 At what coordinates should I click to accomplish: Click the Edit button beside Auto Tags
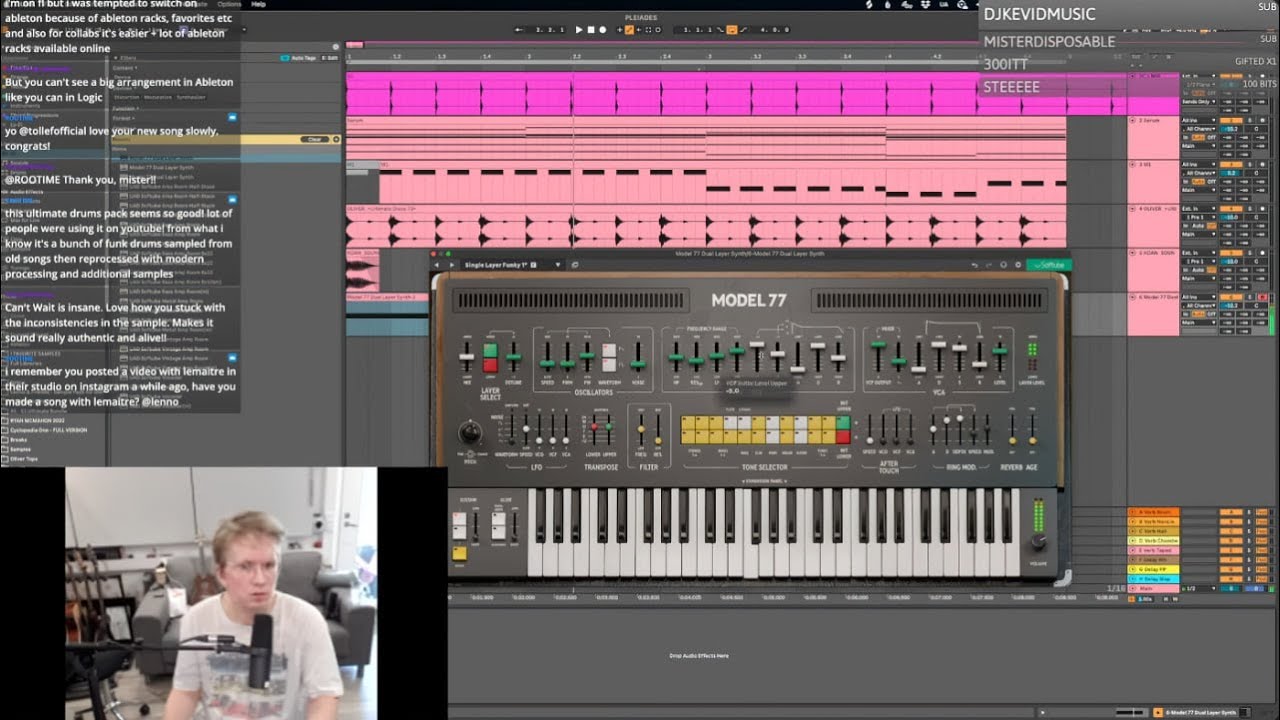329,58
